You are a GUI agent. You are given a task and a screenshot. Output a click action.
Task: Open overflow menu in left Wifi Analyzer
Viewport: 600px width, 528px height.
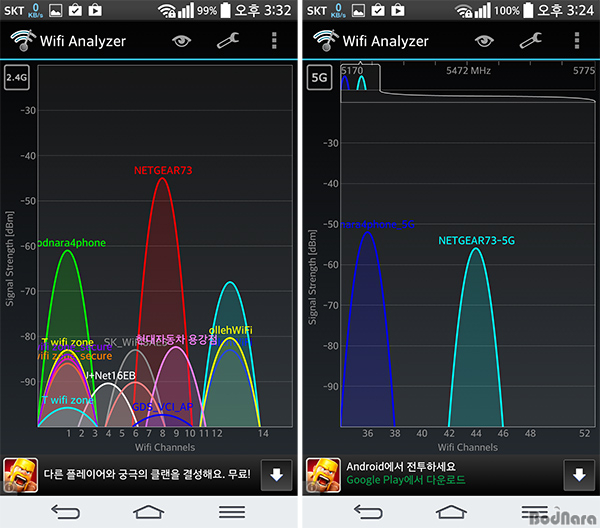pos(274,41)
